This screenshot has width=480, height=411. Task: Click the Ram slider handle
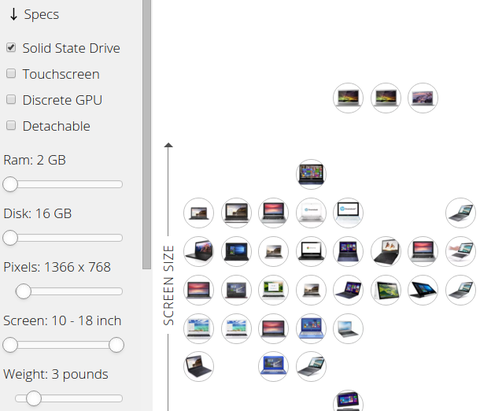click(x=10, y=184)
